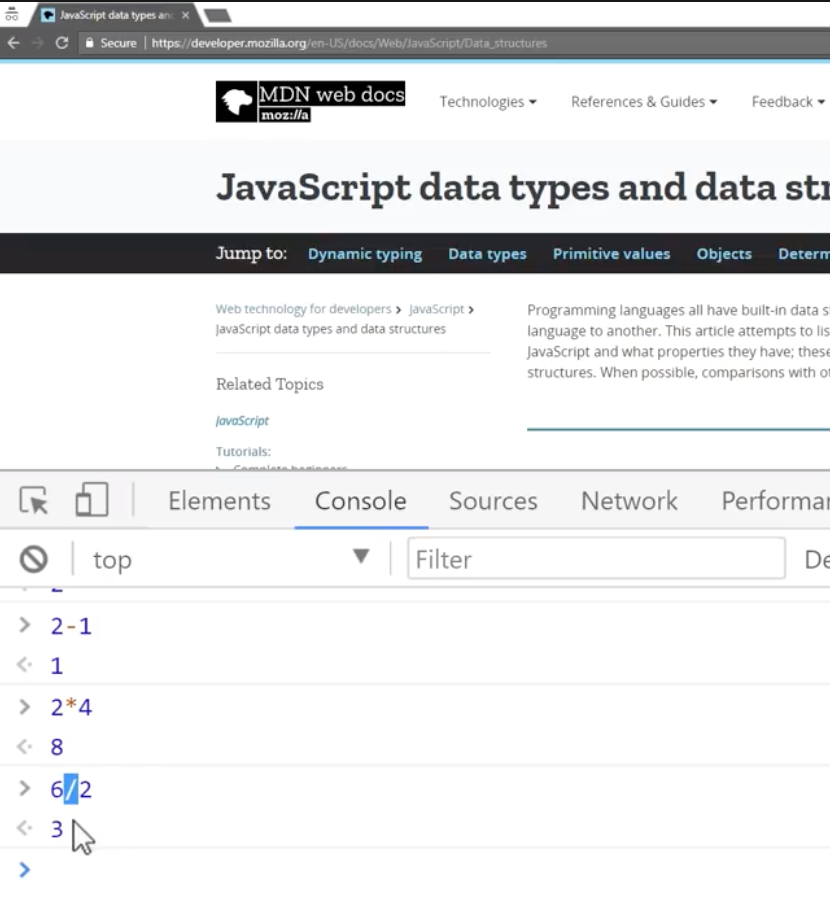Open the JavaScript breadcrumb link
The image size is (830, 900).
tap(436, 309)
